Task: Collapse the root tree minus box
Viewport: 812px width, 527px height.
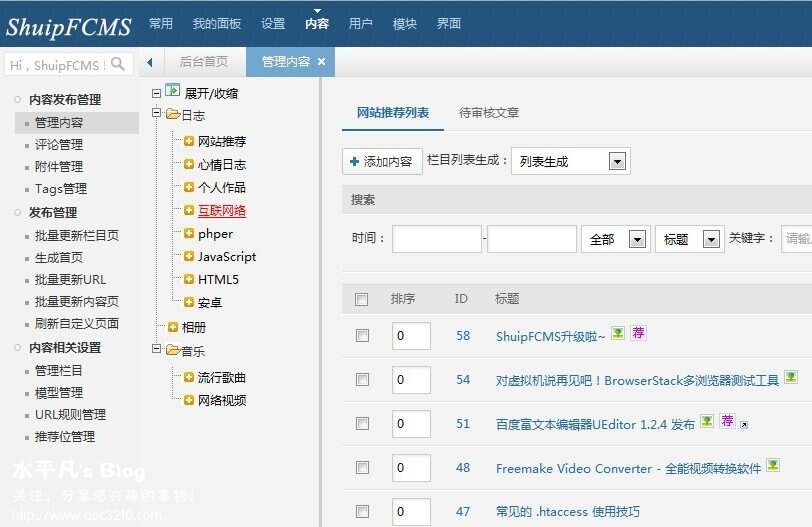Action: point(156,94)
